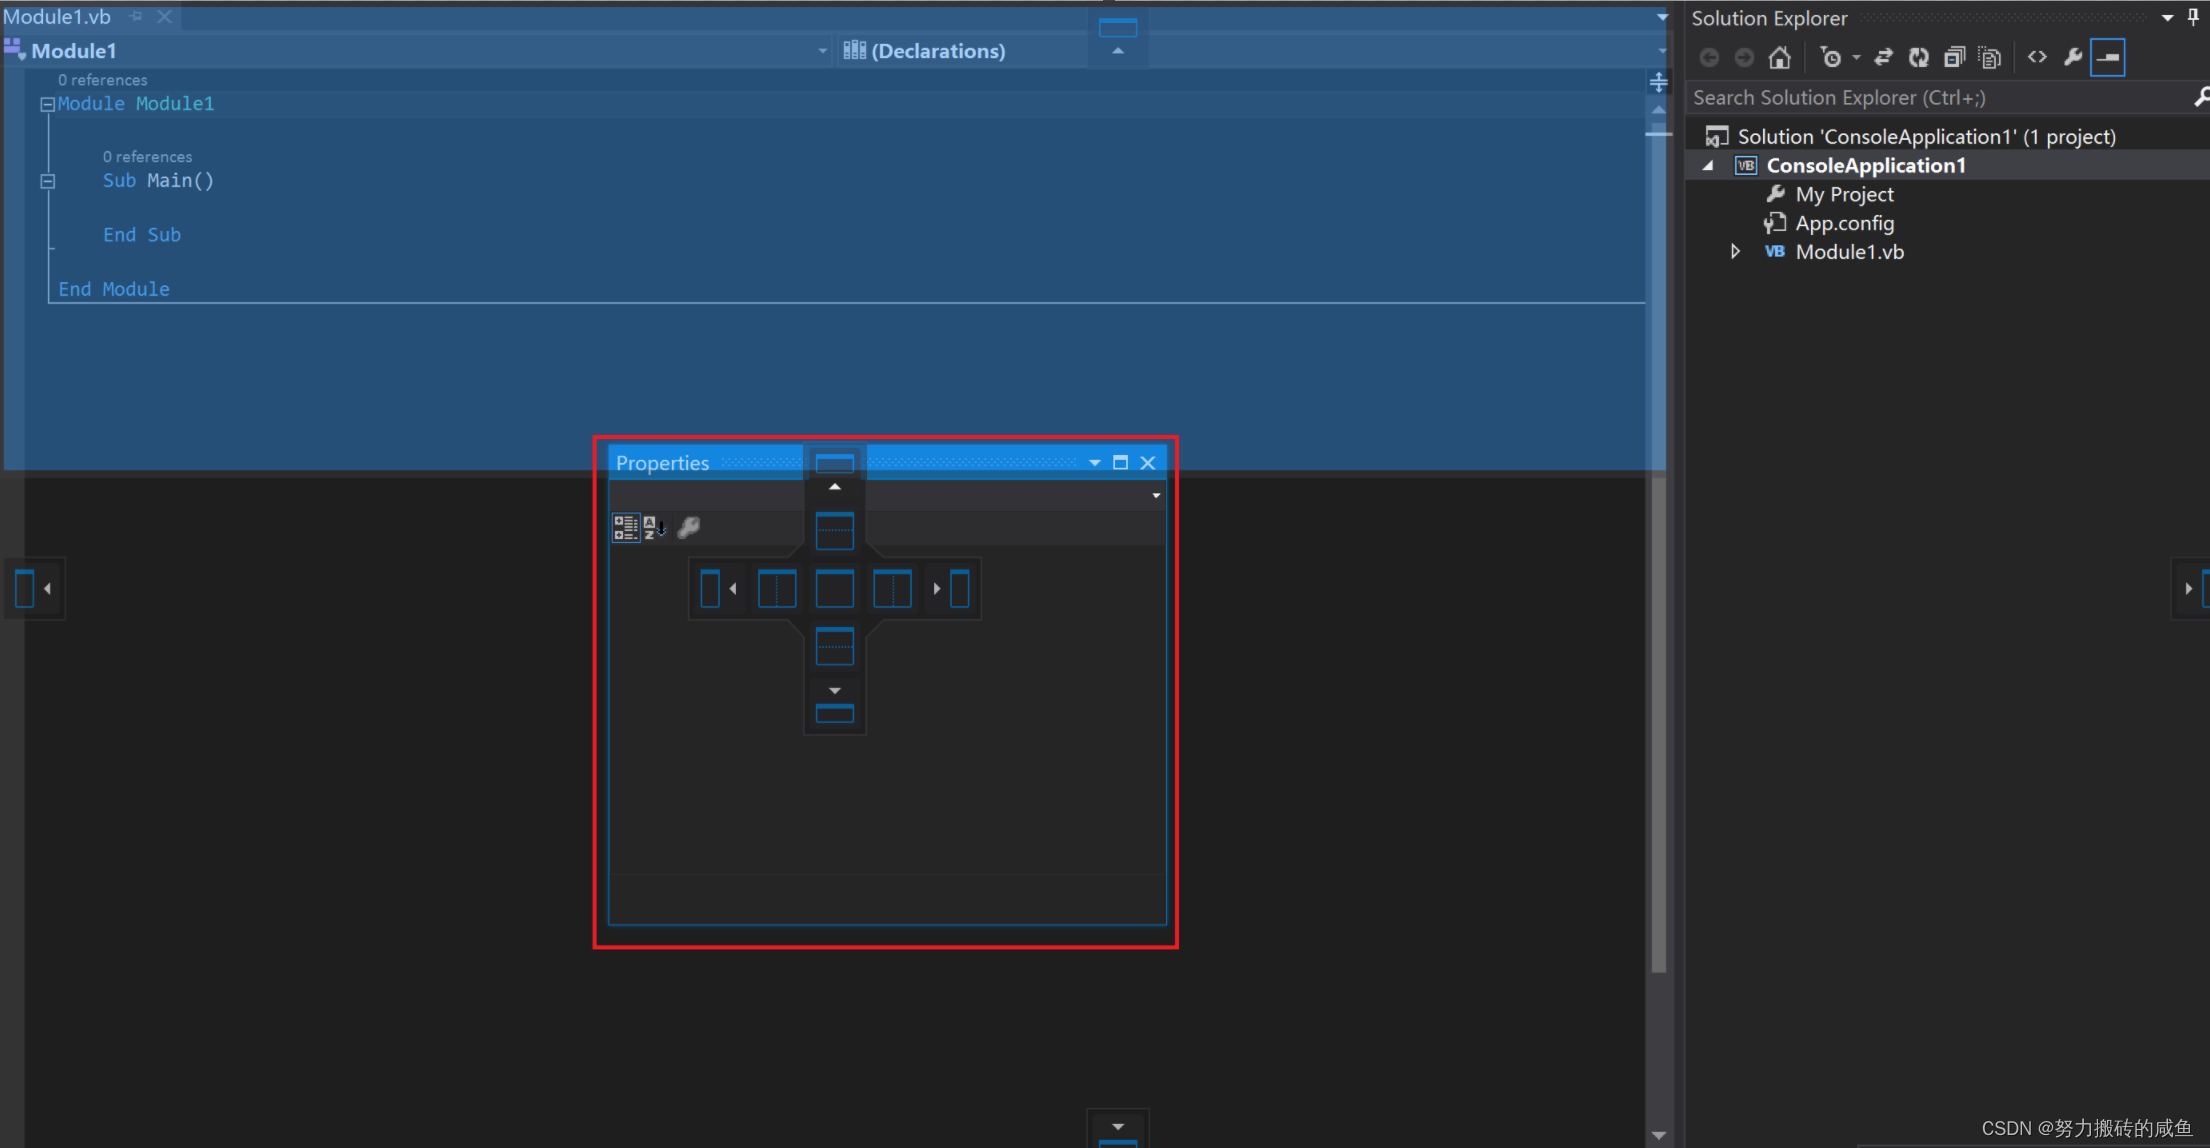
Task: Collapse the Sub Main code block
Action: click(x=47, y=181)
